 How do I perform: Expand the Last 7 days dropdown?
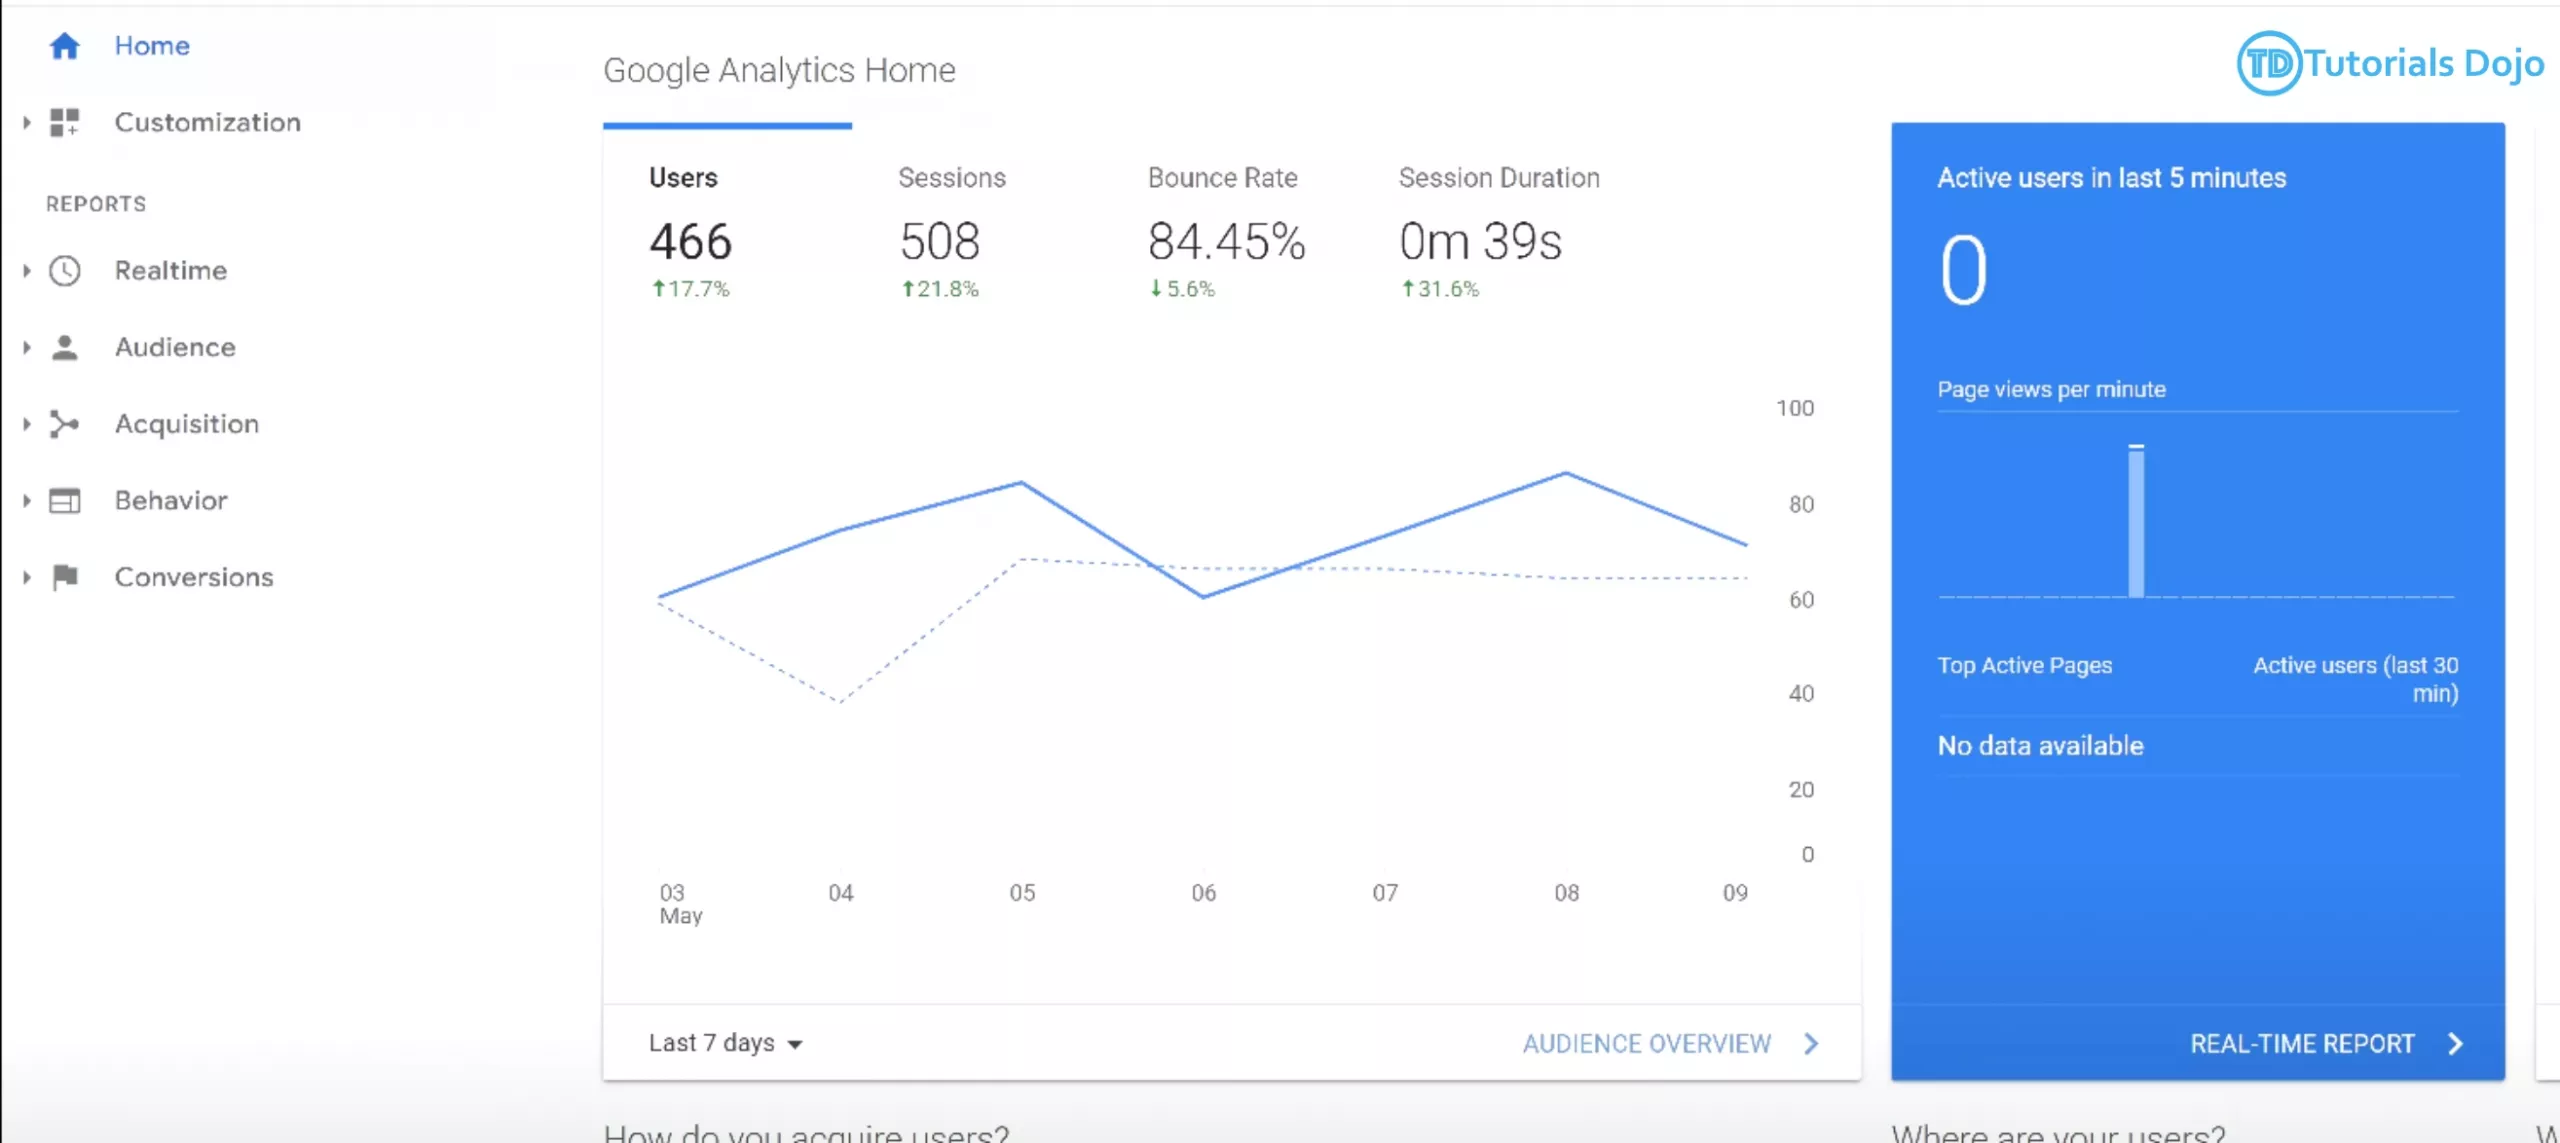[725, 1042]
